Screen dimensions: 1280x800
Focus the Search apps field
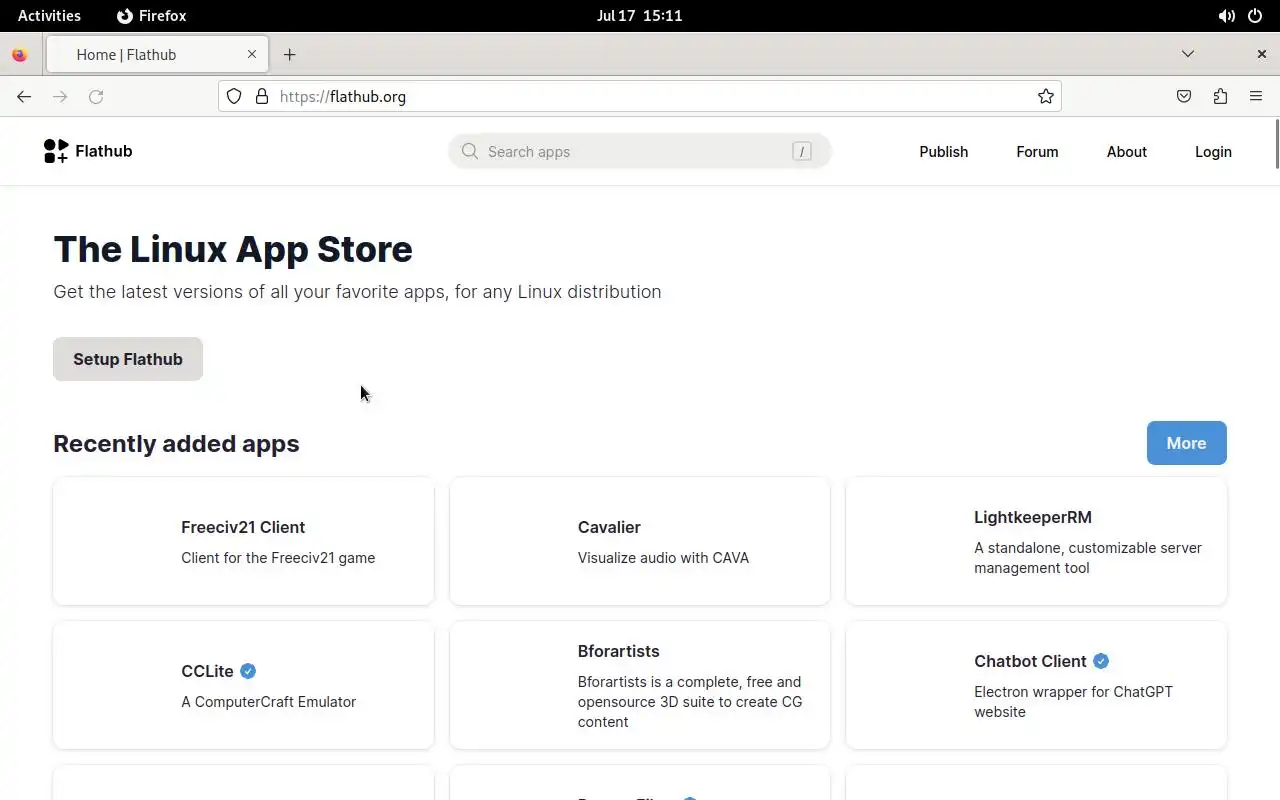640,151
